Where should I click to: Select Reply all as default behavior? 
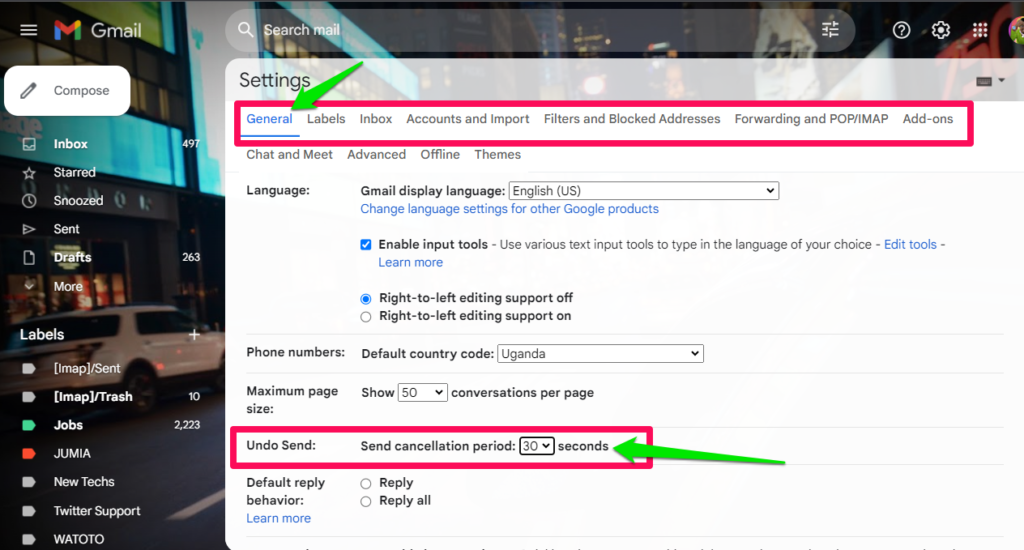(x=366, y=502)
